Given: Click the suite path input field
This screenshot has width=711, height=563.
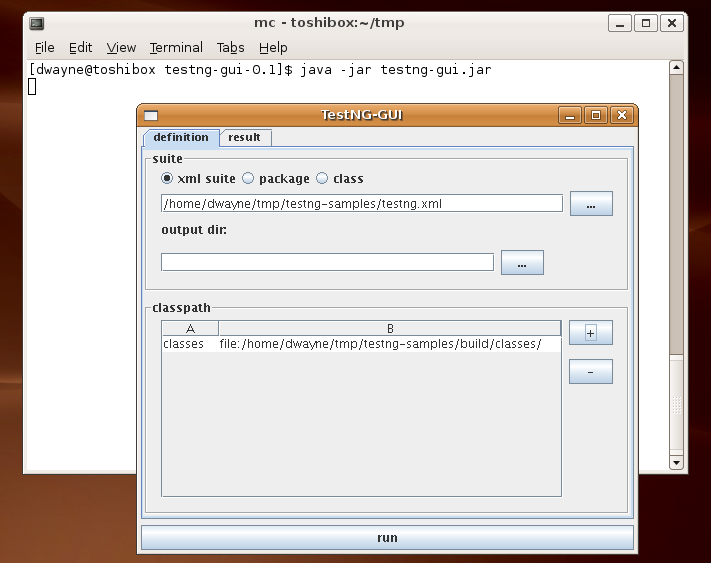Looking at the screenshot, I should (362, 204).
